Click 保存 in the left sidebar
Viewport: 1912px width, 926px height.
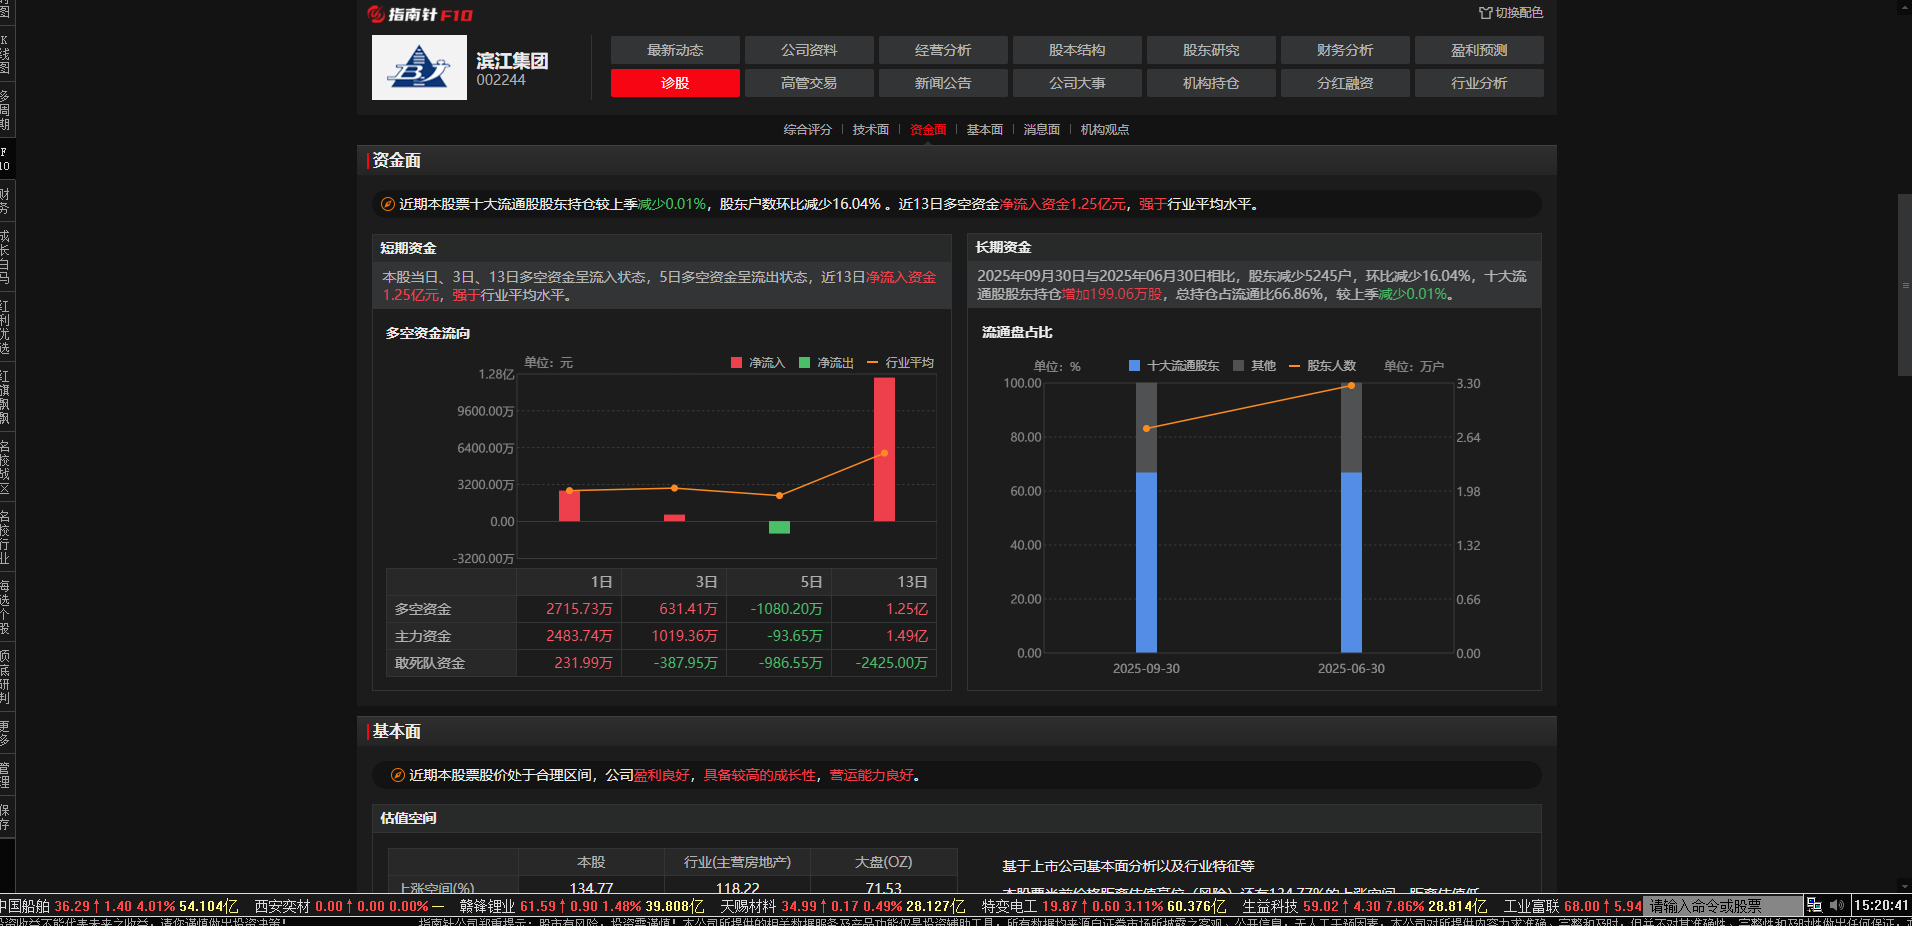pyautogui.click(x=5, y=817)
